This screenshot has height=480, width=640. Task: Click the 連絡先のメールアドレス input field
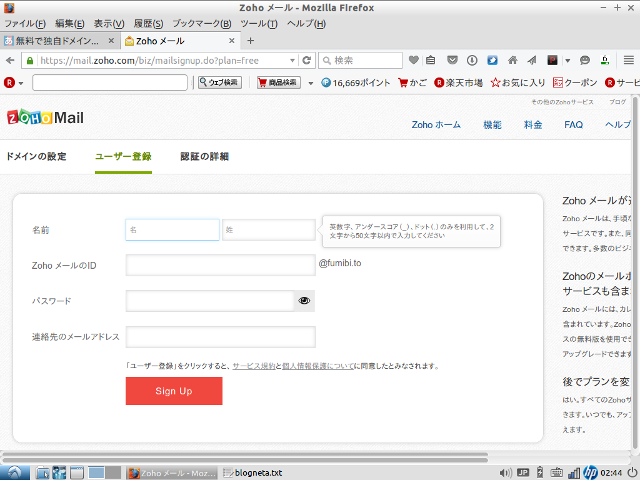pos(220,337)
